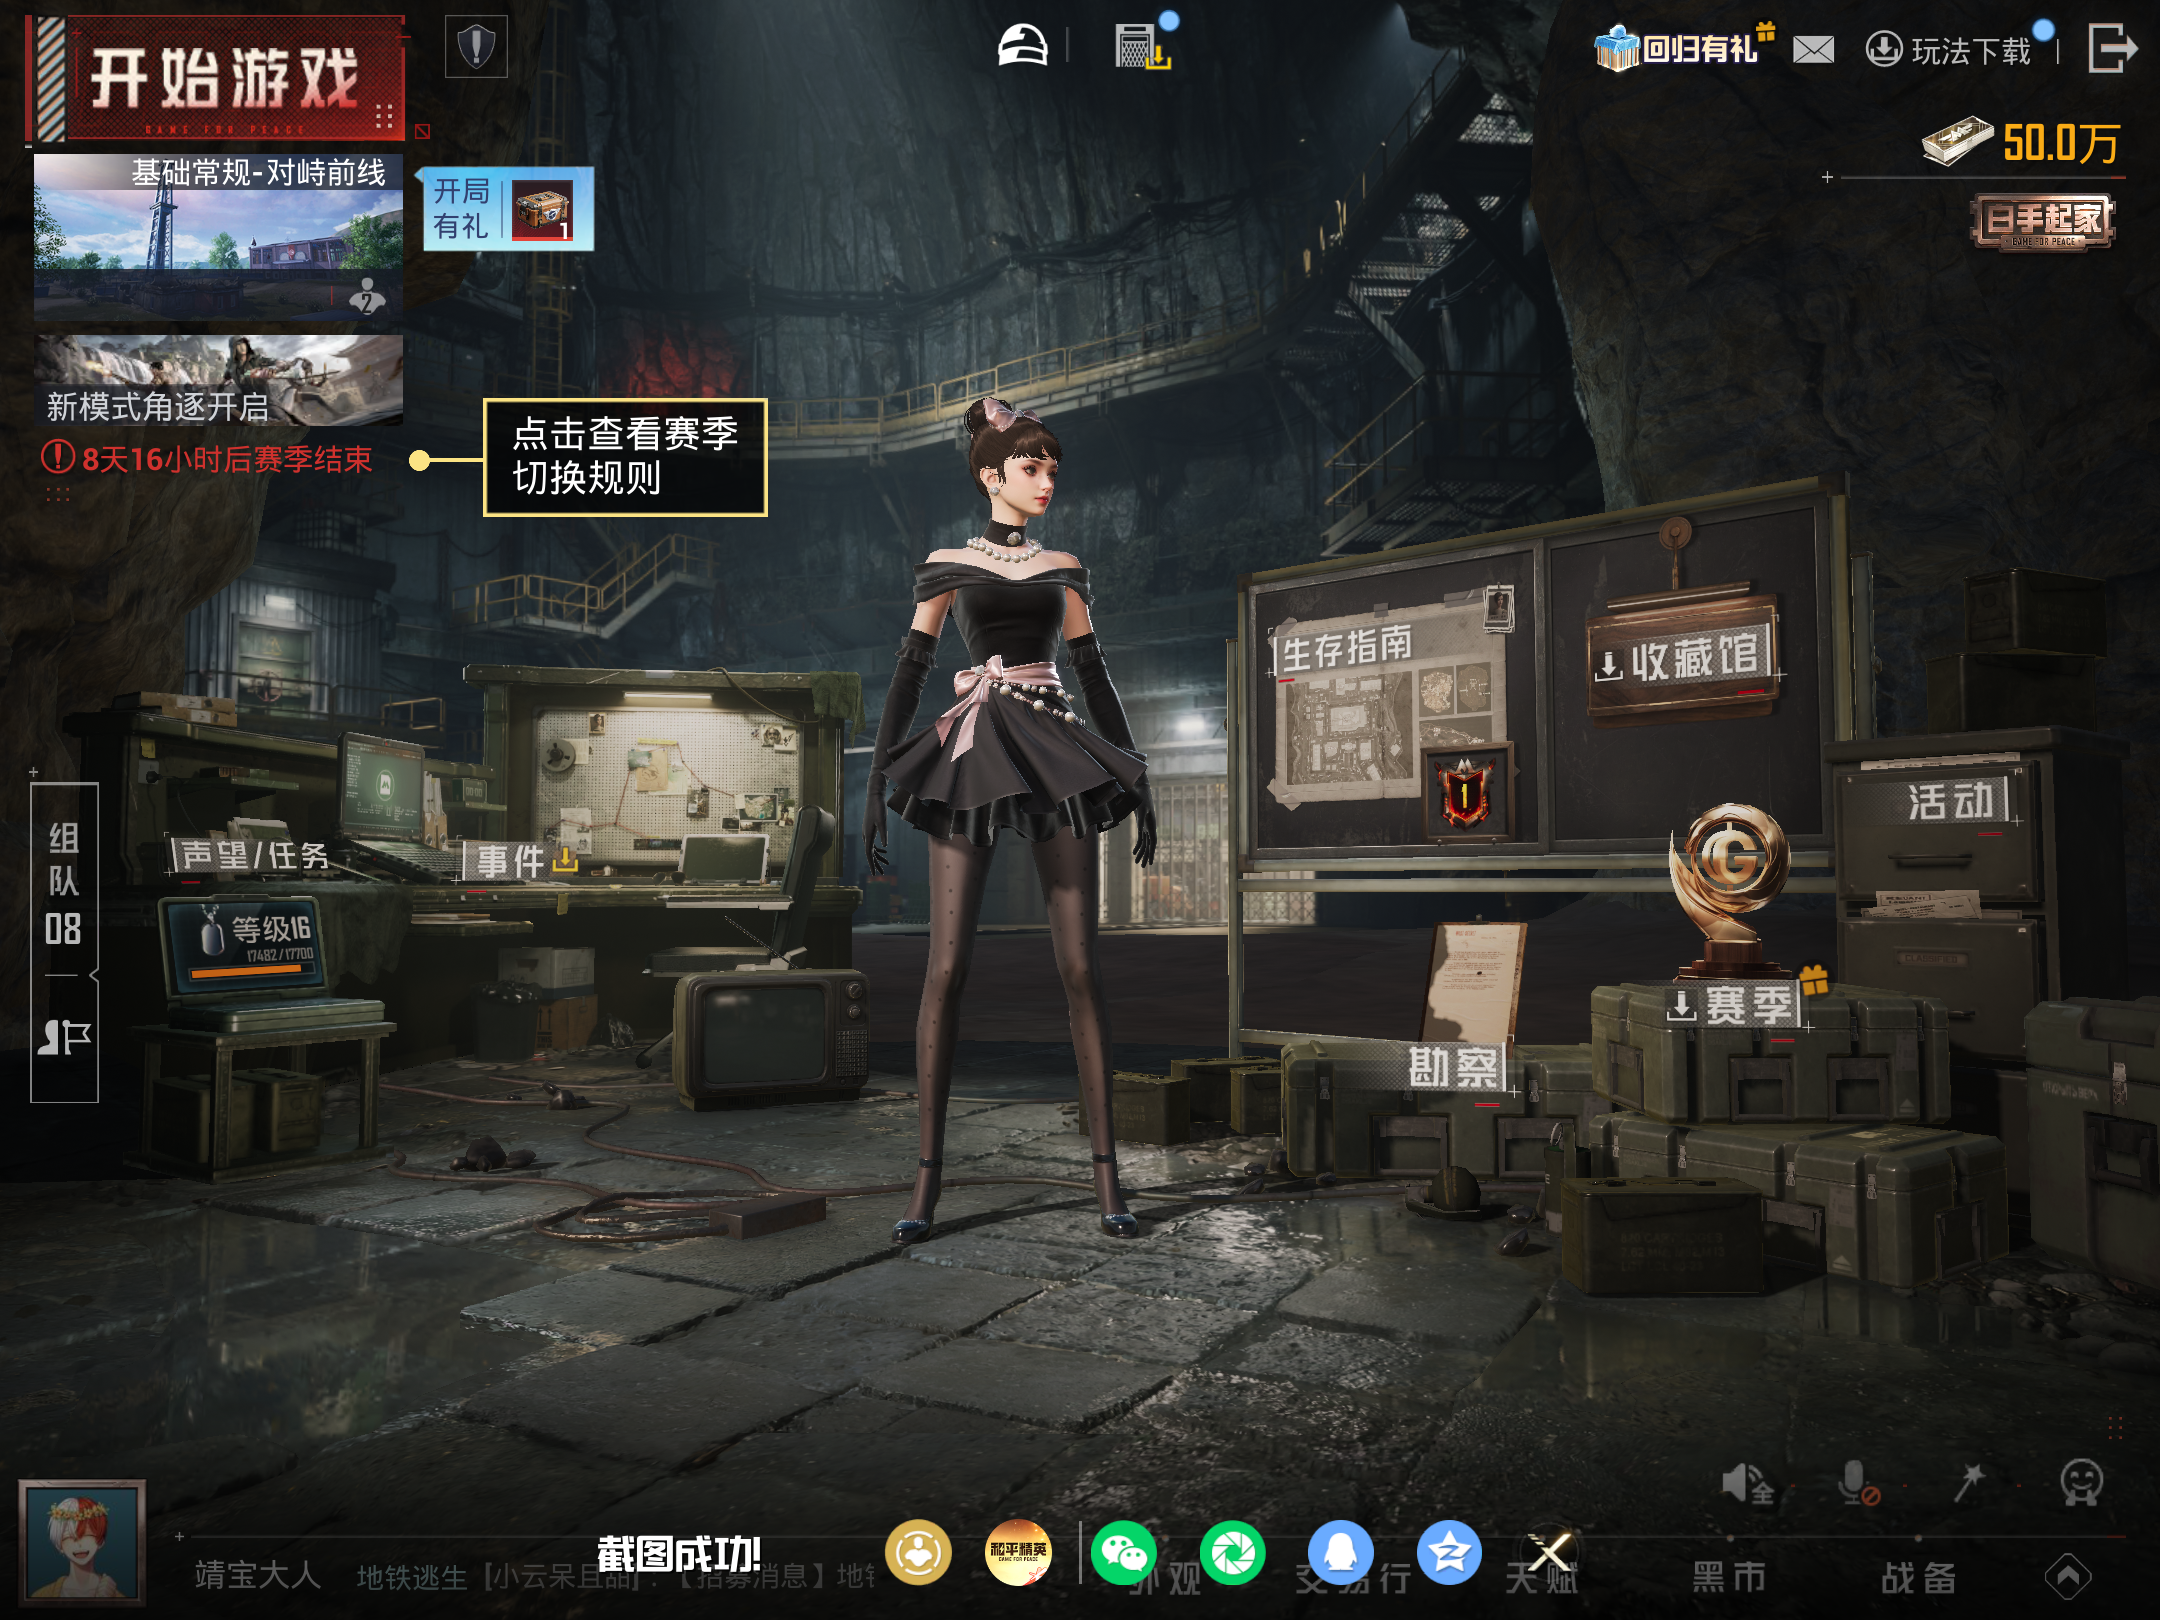Click the player avatar portrait
The image size is (2160, 1620).
tap(82, 1541)
